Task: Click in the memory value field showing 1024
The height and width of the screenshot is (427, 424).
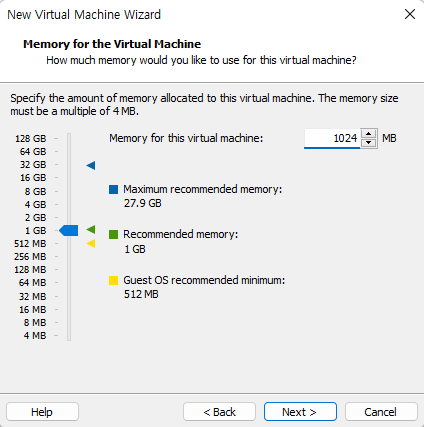Action: 332,138
